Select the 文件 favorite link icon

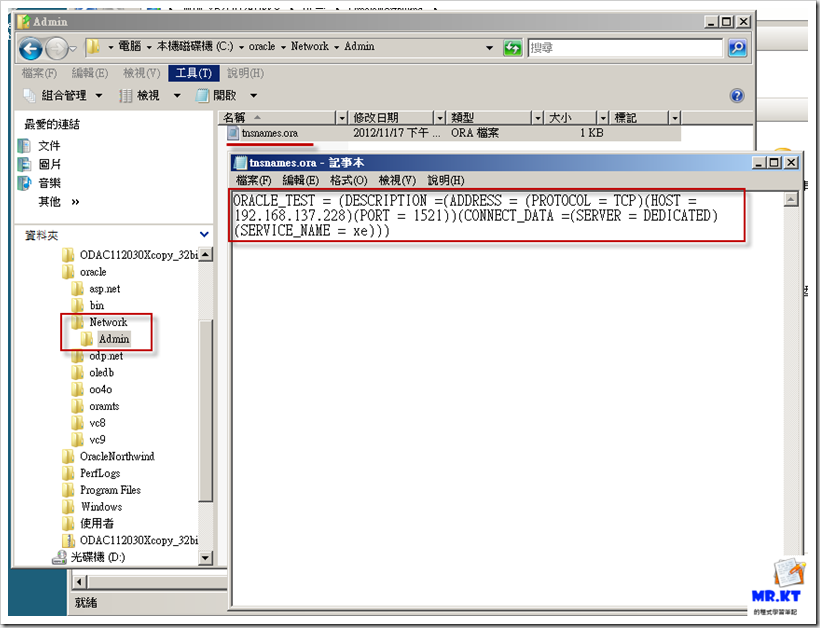[24, 145]
